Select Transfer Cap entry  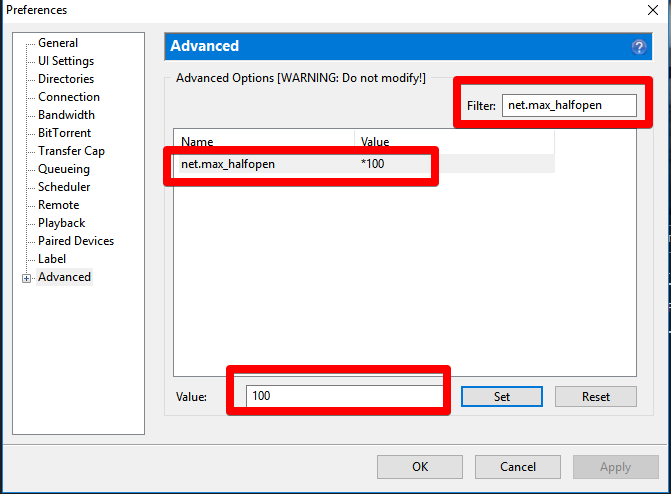click(x=71, y=151)
